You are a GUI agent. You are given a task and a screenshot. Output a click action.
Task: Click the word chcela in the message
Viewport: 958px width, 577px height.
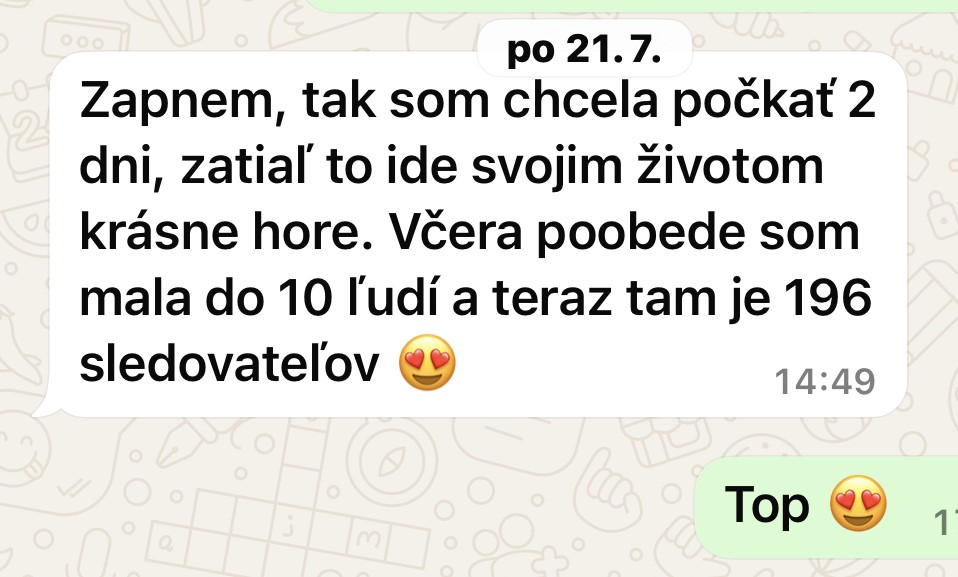coord(580,100)
